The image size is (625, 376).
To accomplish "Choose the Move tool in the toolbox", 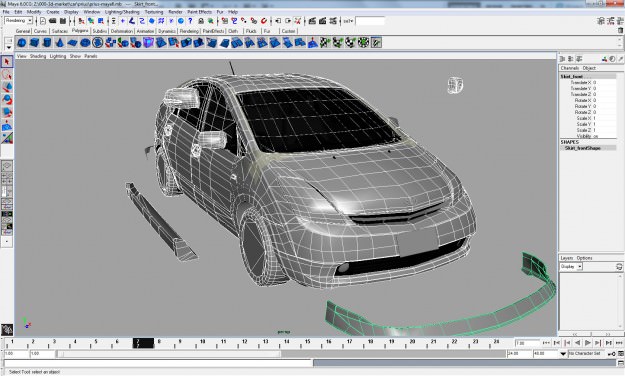I will pyautogui.click(x=7, y=87).
